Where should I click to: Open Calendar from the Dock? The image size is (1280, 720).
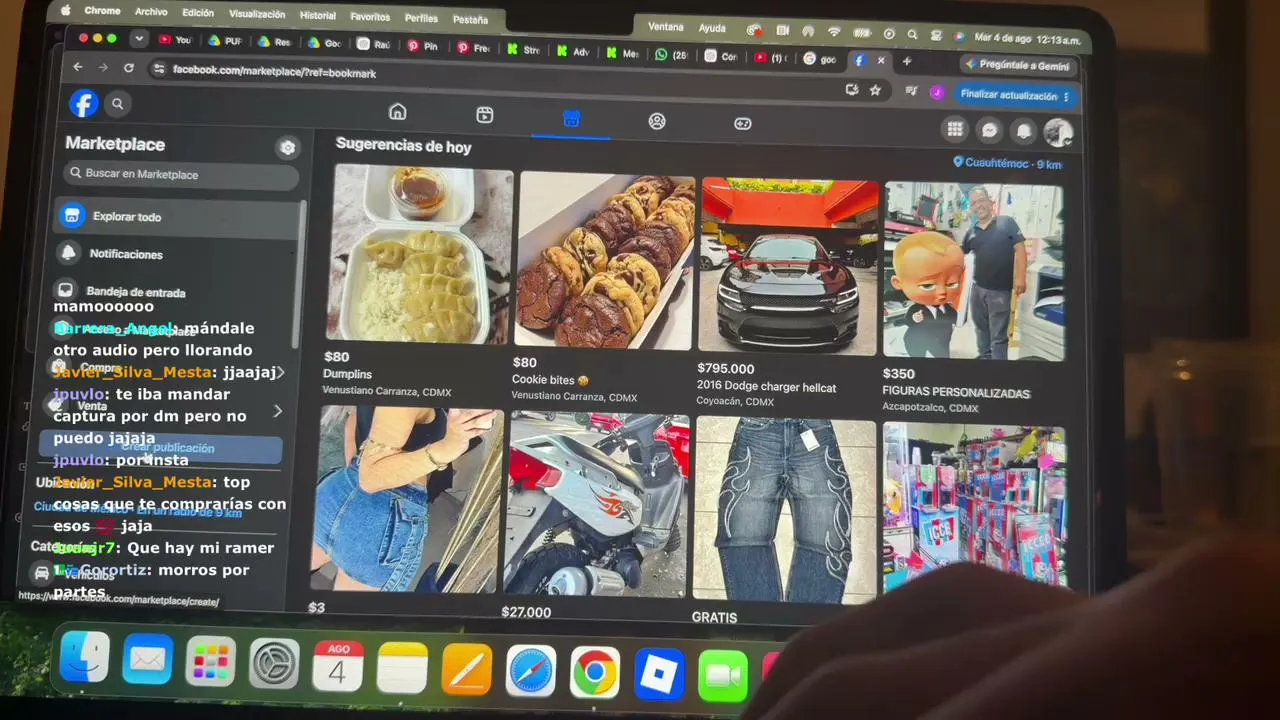(337, 667)
